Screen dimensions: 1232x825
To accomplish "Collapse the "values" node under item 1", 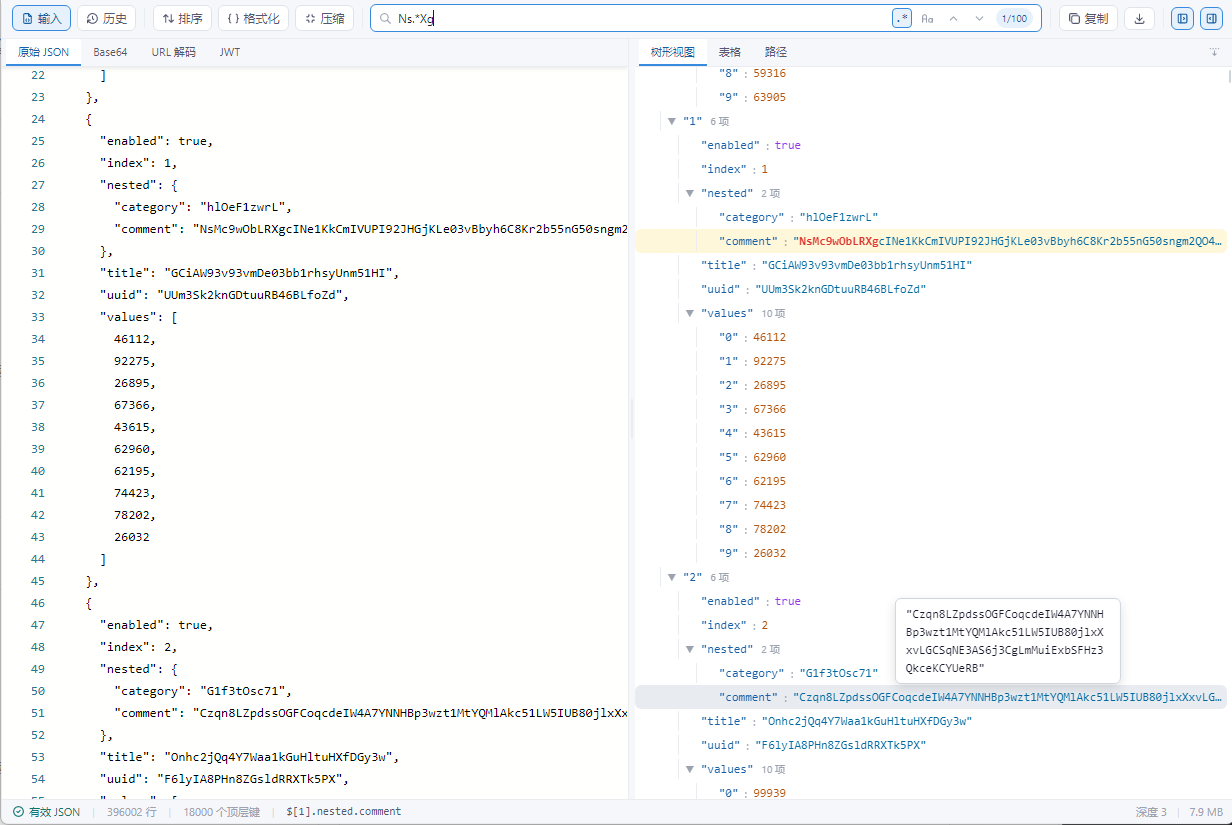I will (x=690, y=313).
